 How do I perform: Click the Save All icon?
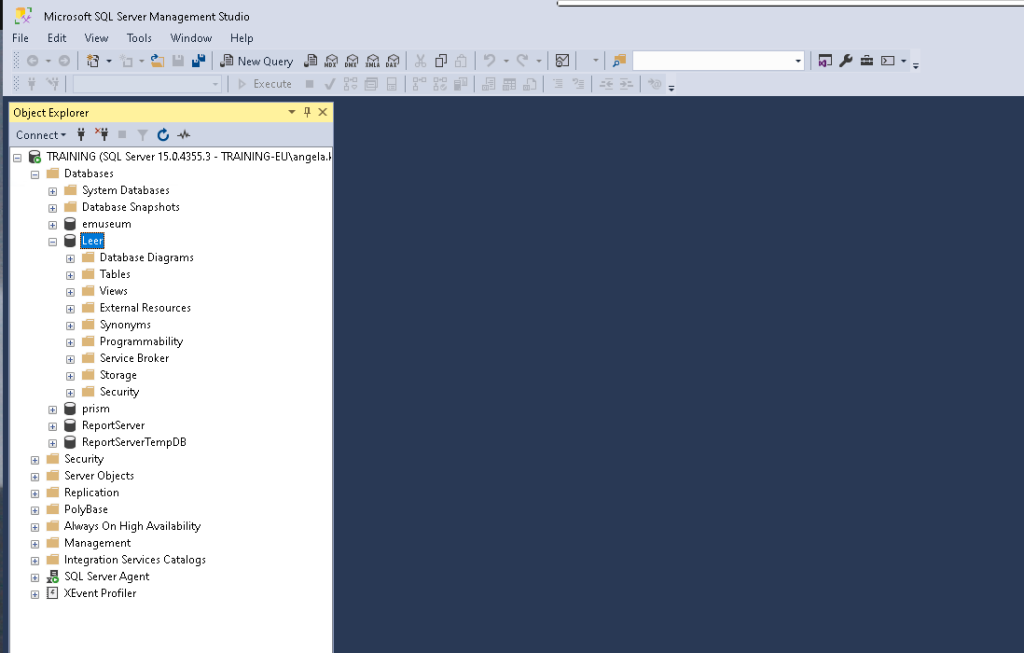(x=199, y=61)
